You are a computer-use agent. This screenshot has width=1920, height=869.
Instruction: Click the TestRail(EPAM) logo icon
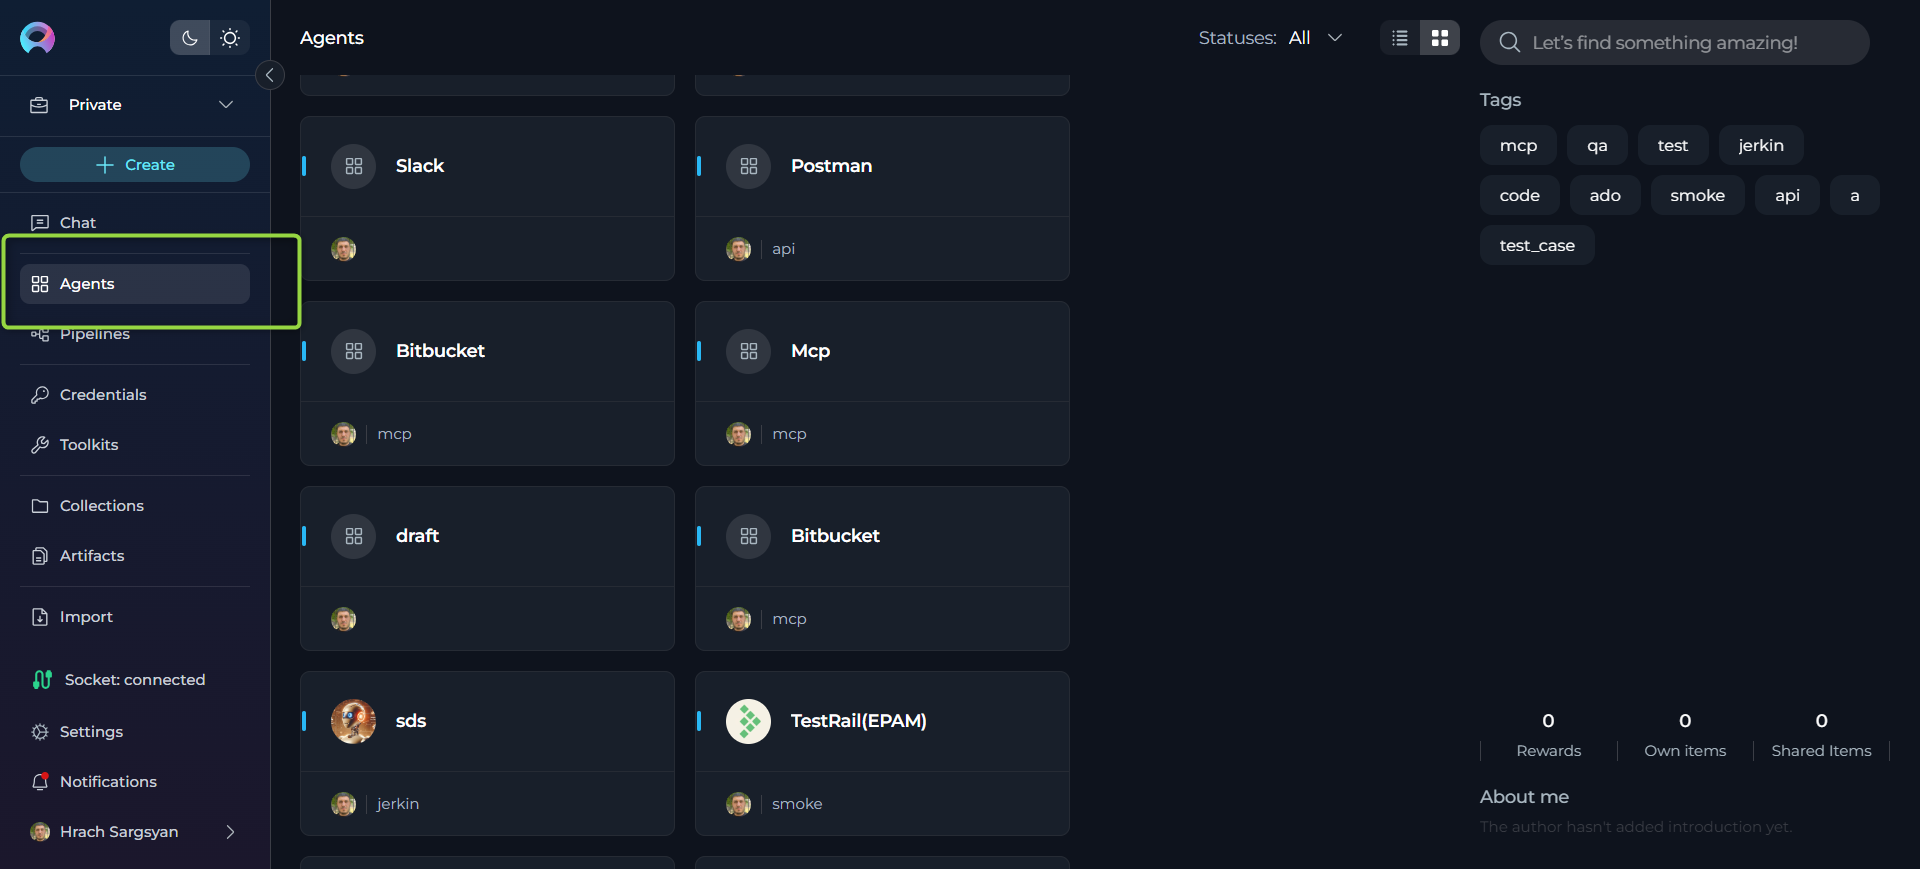(x=749, y=721)
